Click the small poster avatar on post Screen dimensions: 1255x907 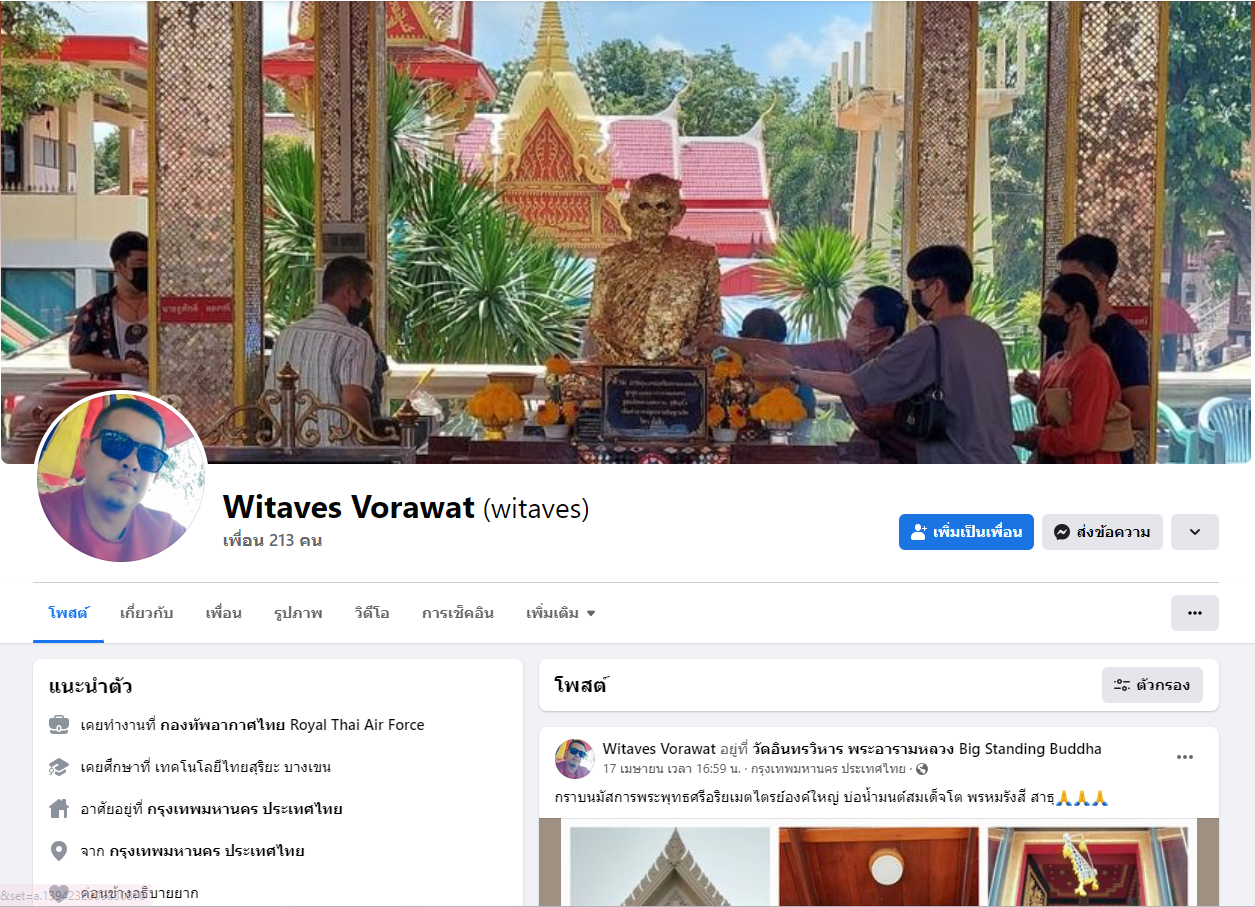pos(575,759)
